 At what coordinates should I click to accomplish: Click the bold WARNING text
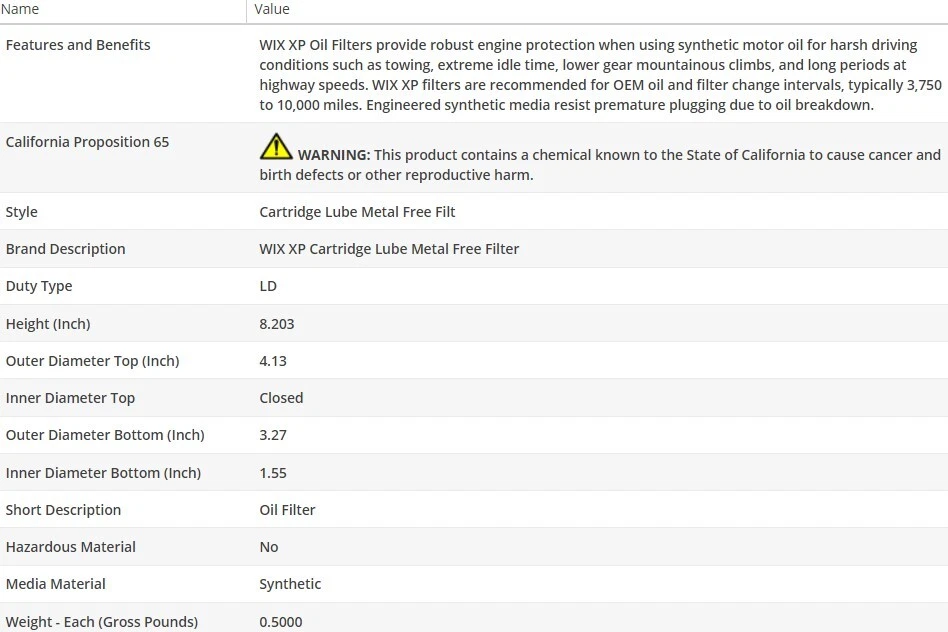pos(334,155)
